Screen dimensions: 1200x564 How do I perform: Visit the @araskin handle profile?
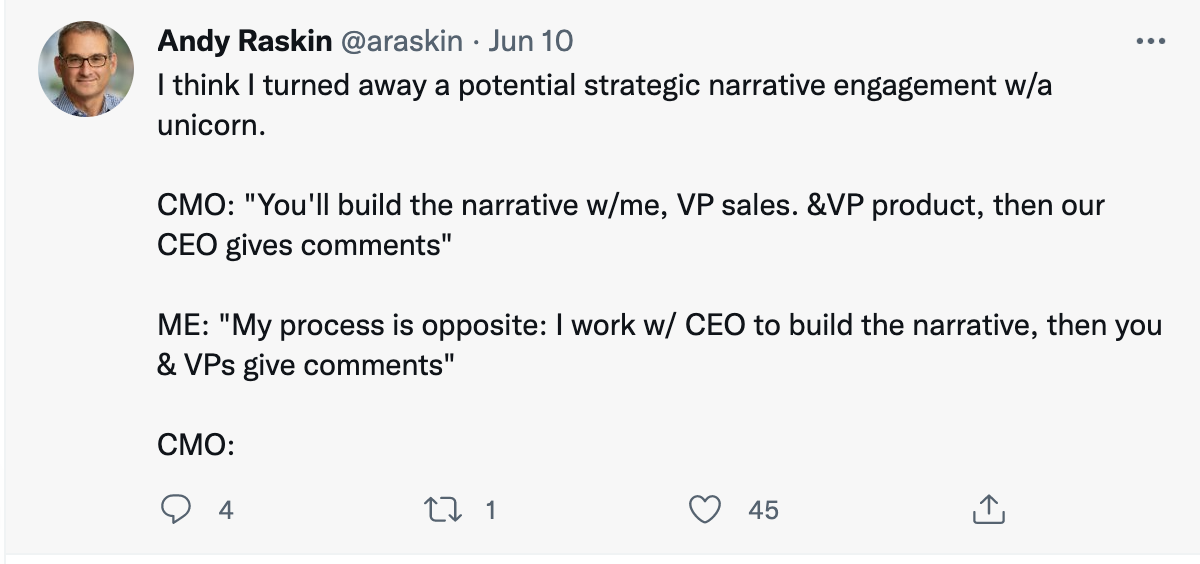(404, 41)
